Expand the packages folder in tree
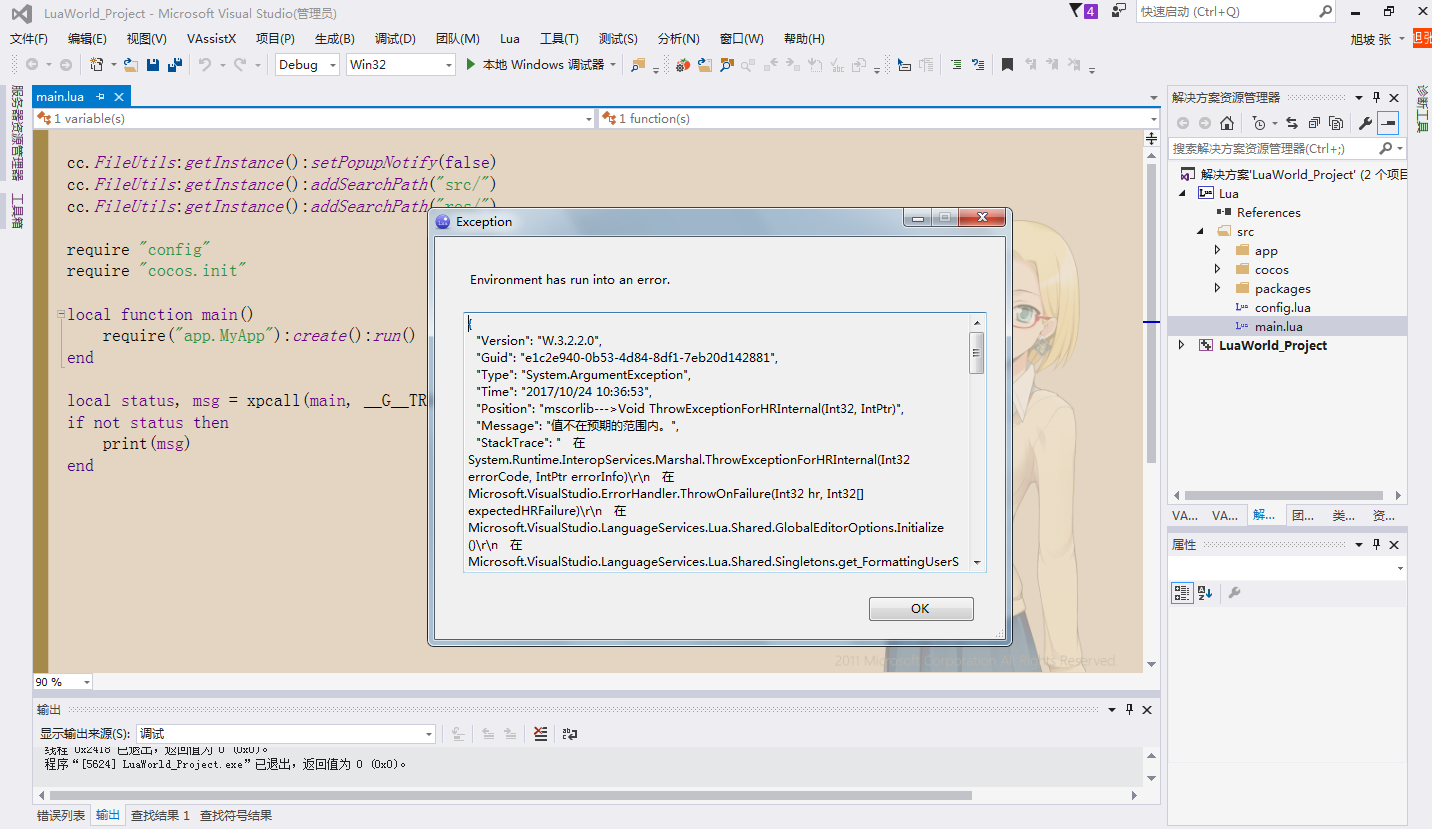 pyautogui.click(x=1217, y=288)
